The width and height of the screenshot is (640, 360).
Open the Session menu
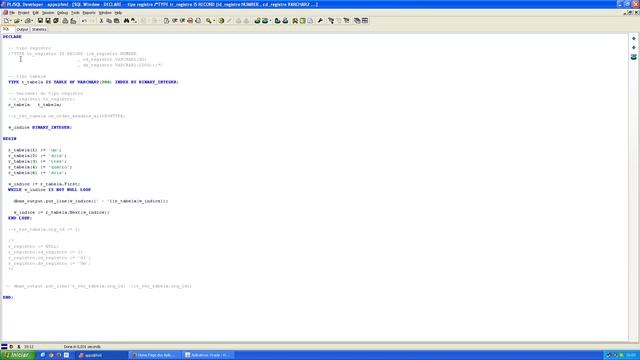(48, 13)
